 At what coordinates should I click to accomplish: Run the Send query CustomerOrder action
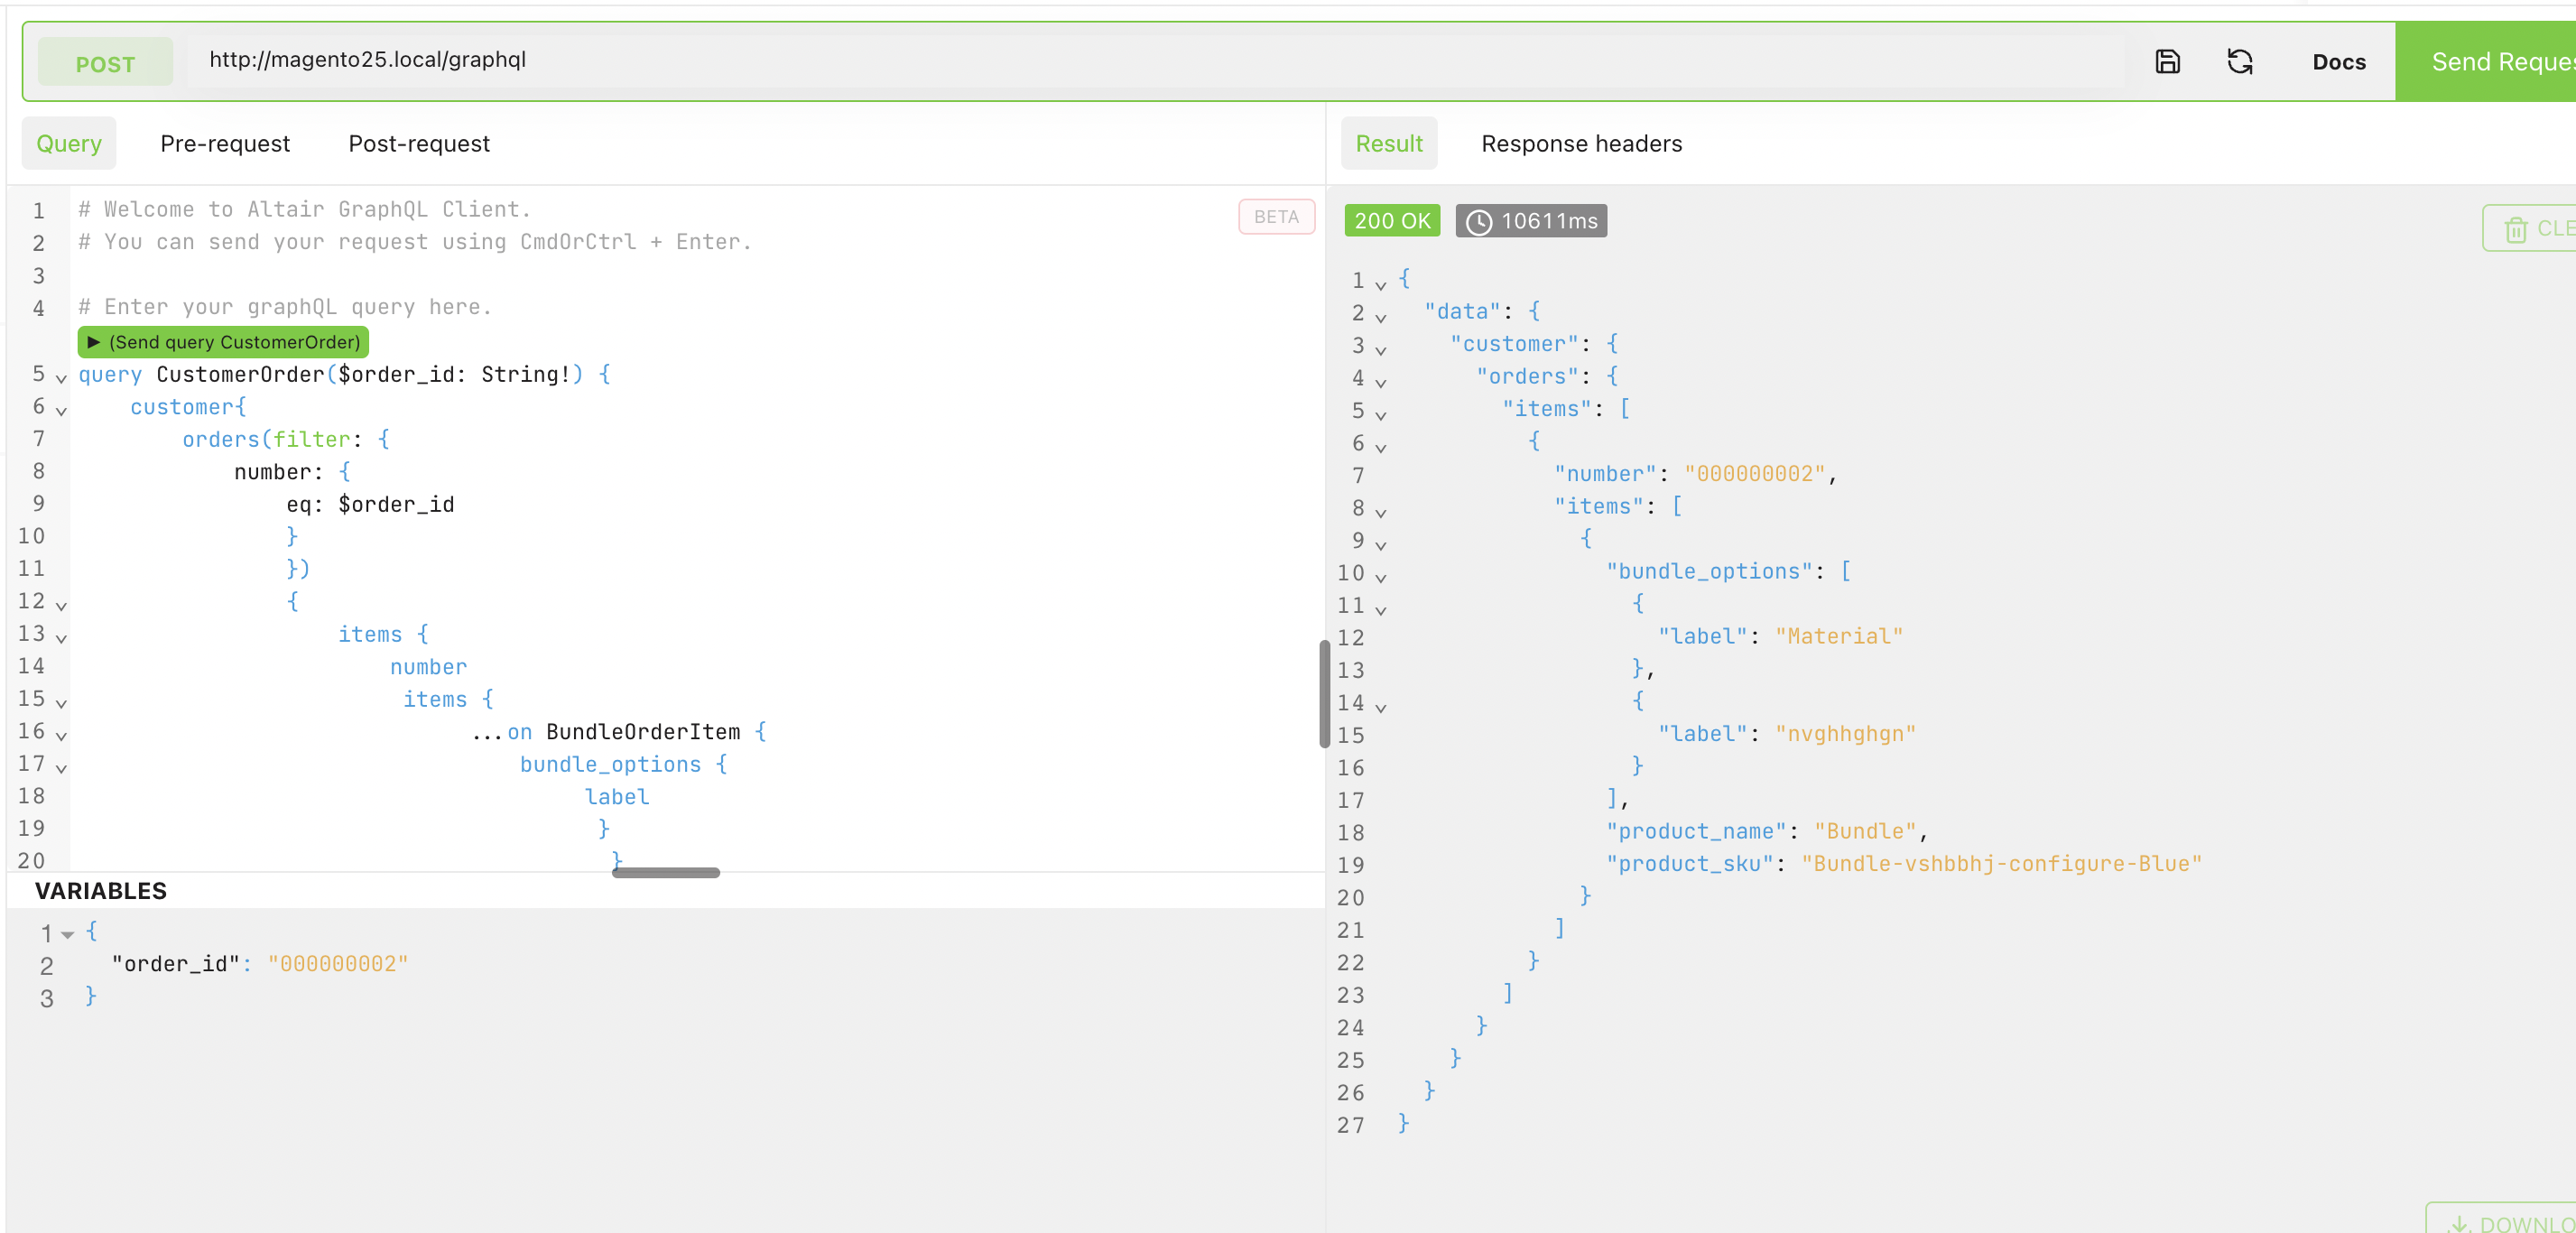(222, 342)
